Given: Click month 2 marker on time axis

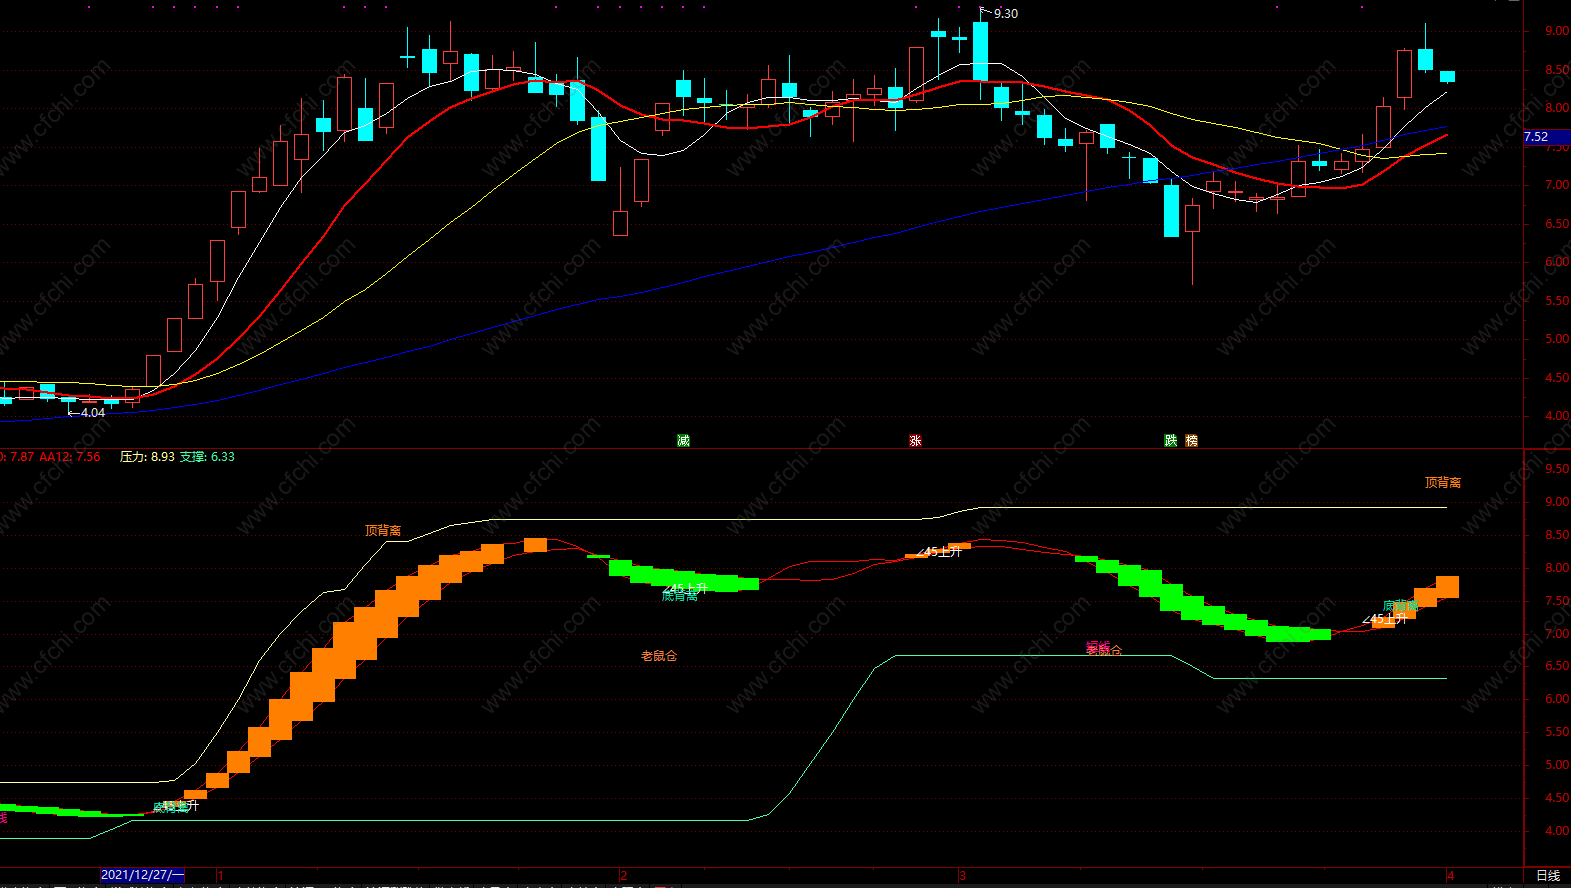Looking at the screenshot, I should pos(624,875).
